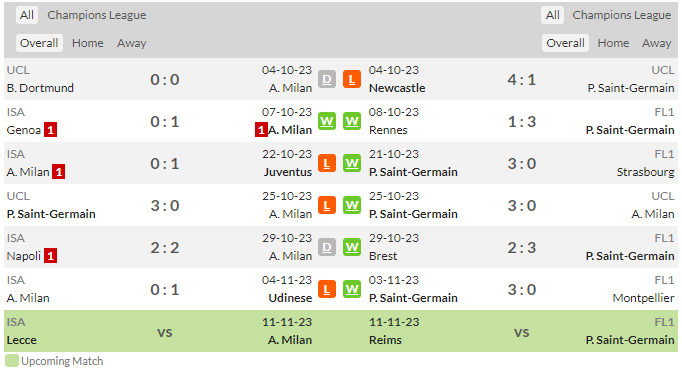Select the right Champions League filter
The height and width of the screenshot is (382, 682).
coord(622,15)
